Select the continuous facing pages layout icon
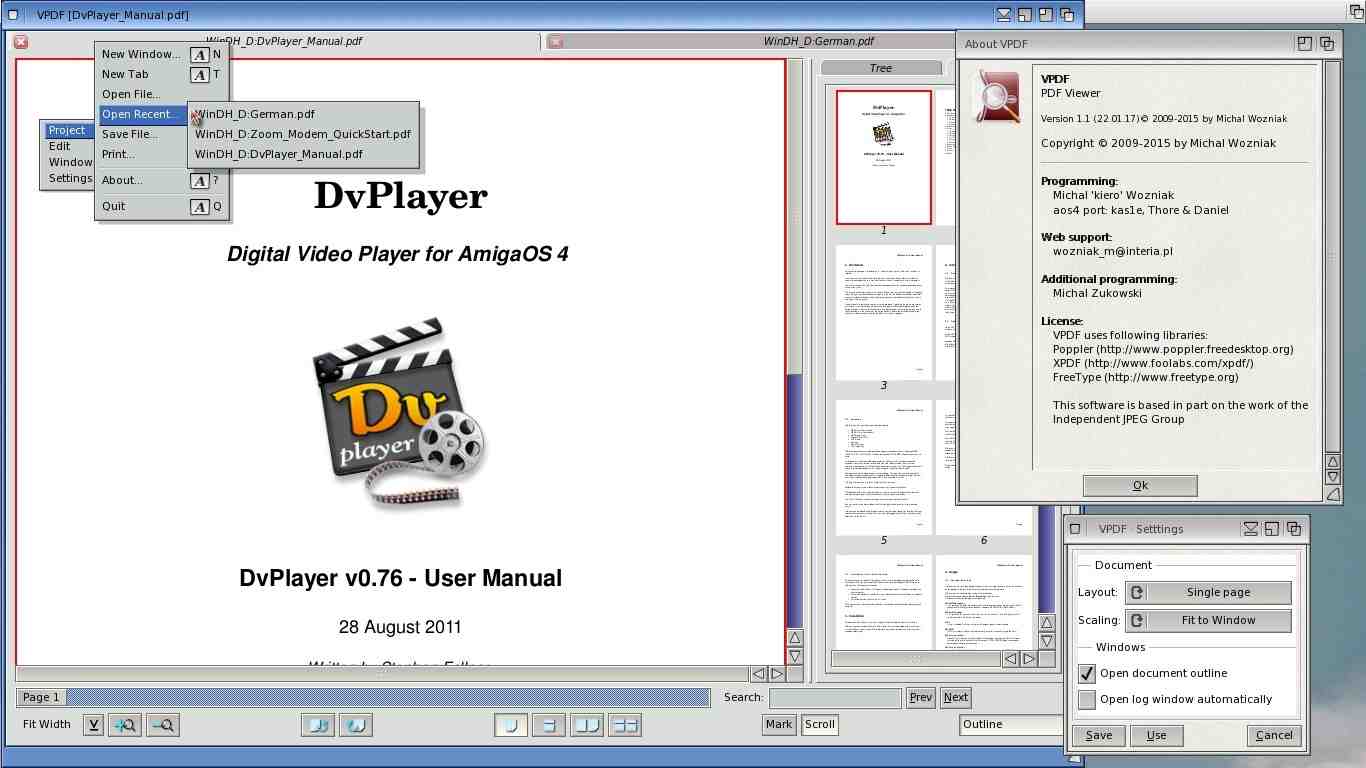1366x768 pixels. point(625,725)
